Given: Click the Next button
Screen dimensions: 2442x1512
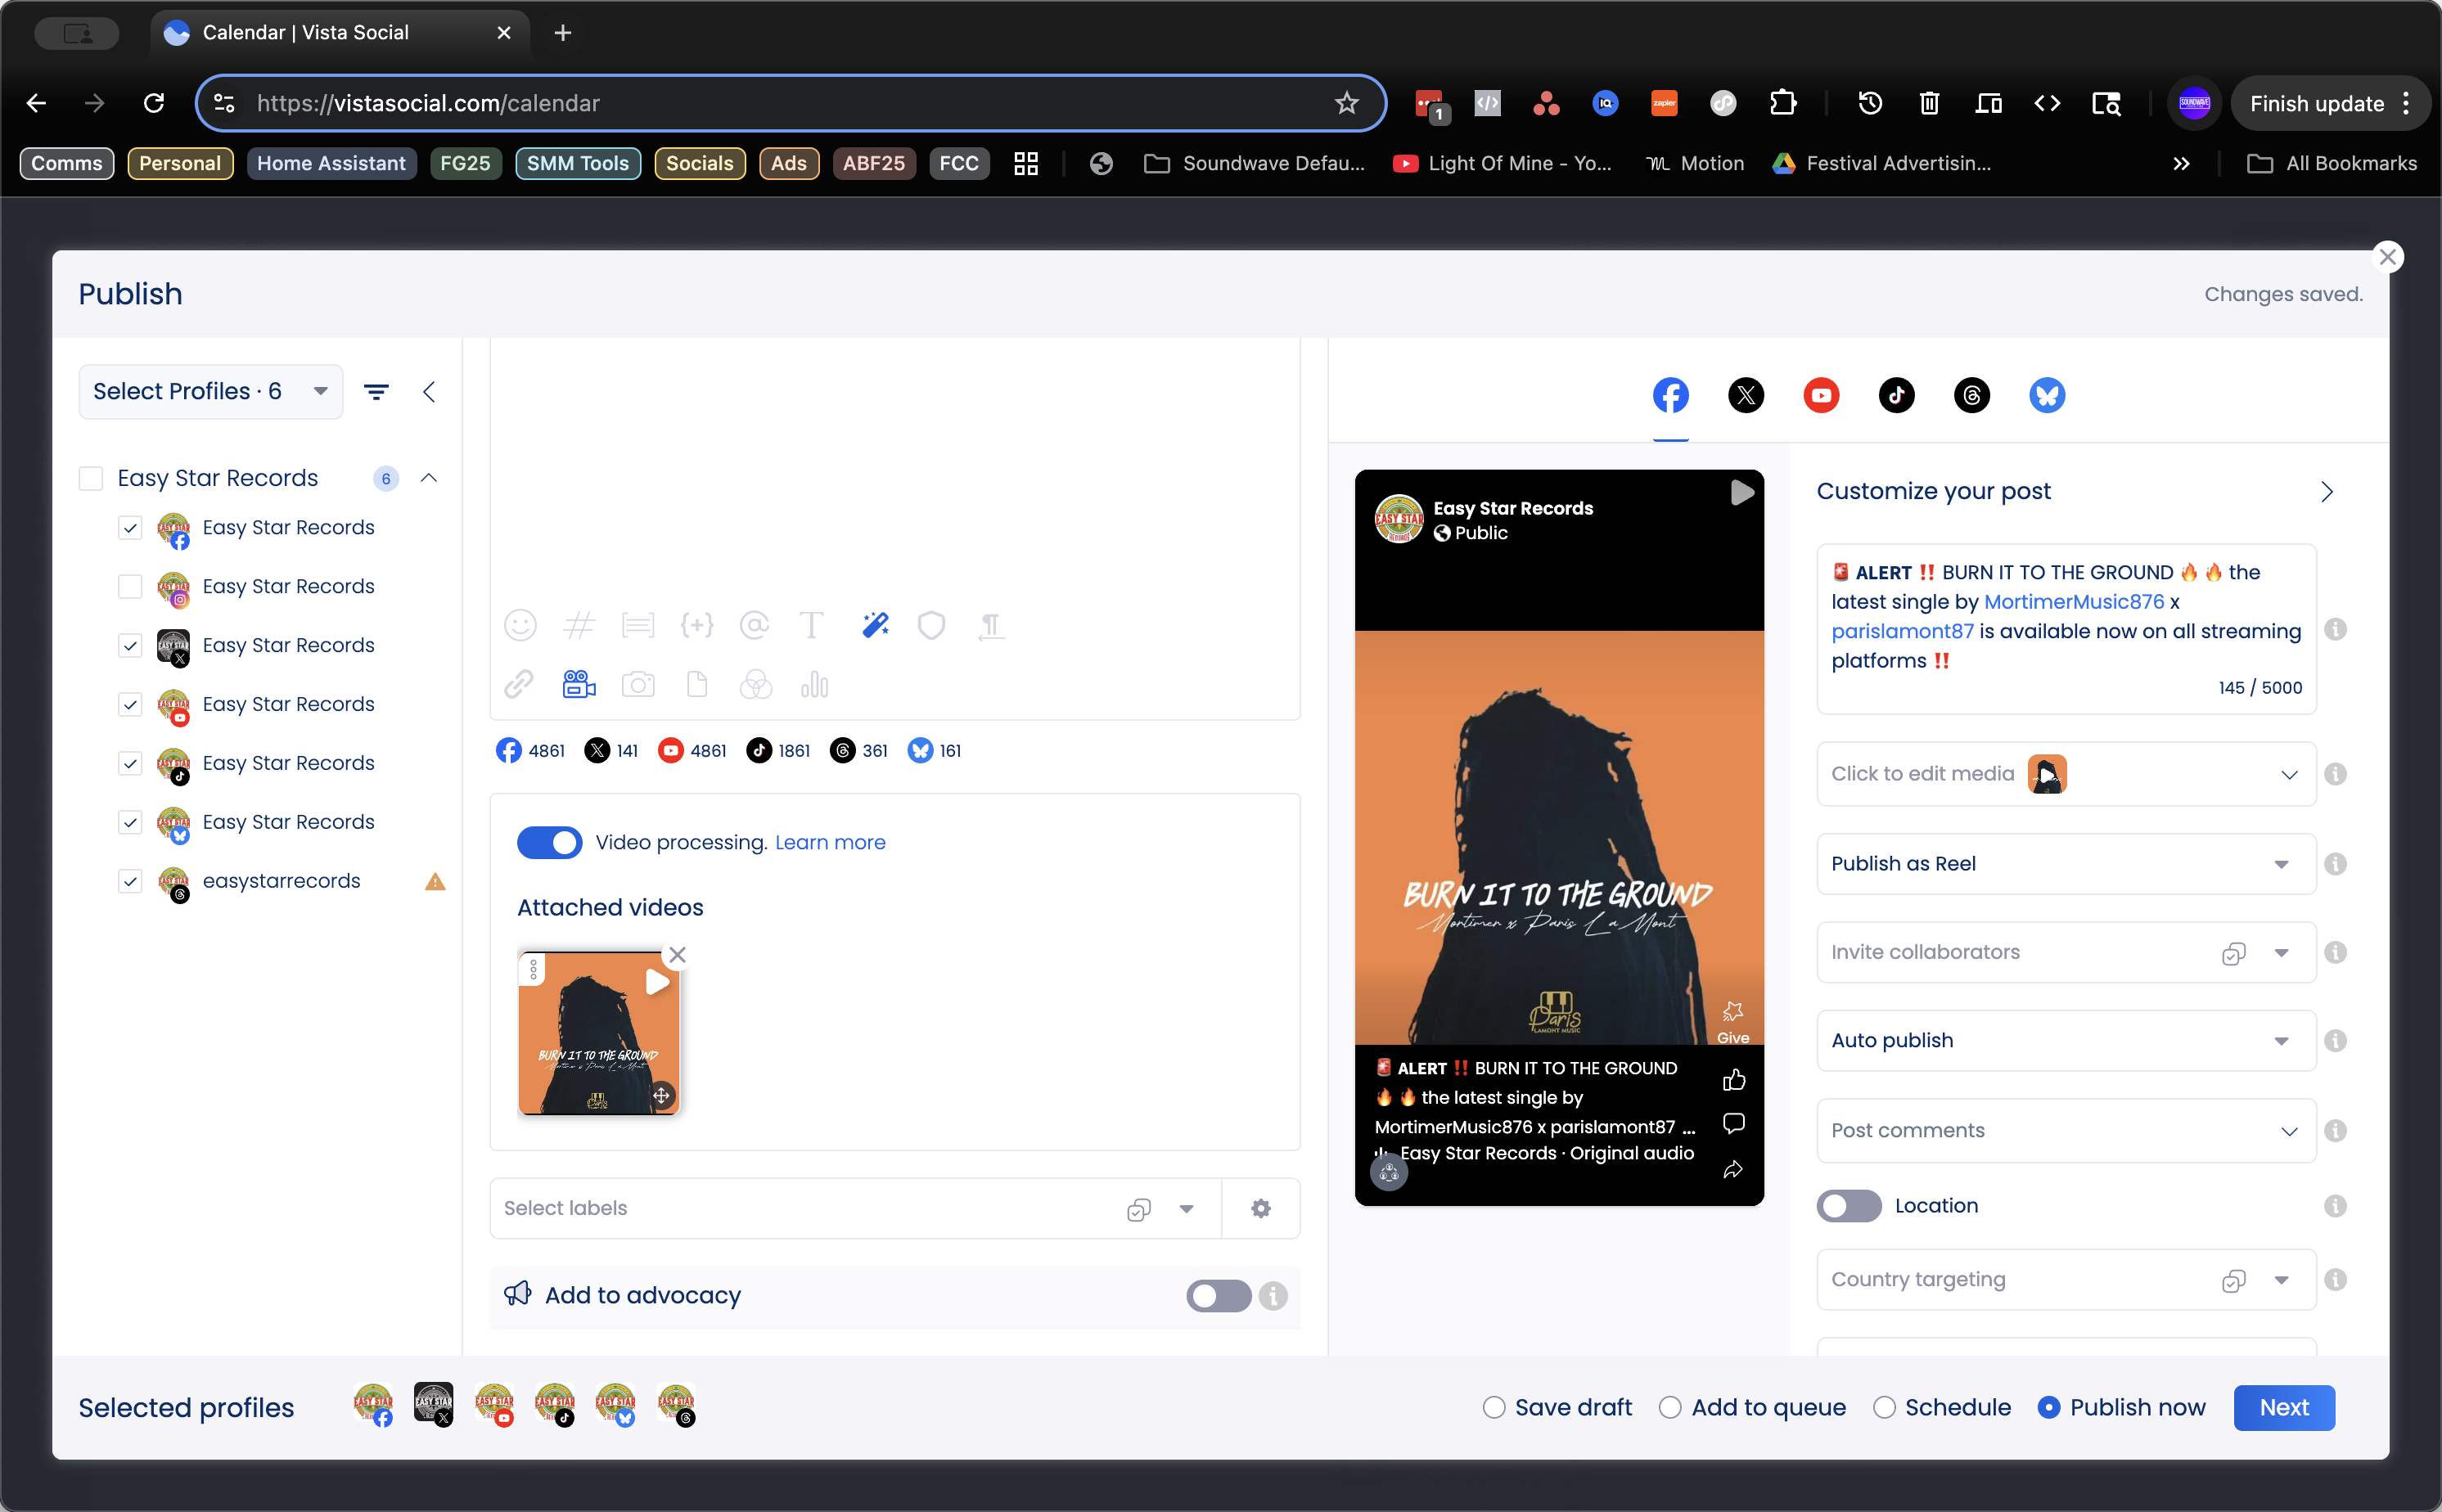Looking at the screenshot, I should coord(2283,1408).
